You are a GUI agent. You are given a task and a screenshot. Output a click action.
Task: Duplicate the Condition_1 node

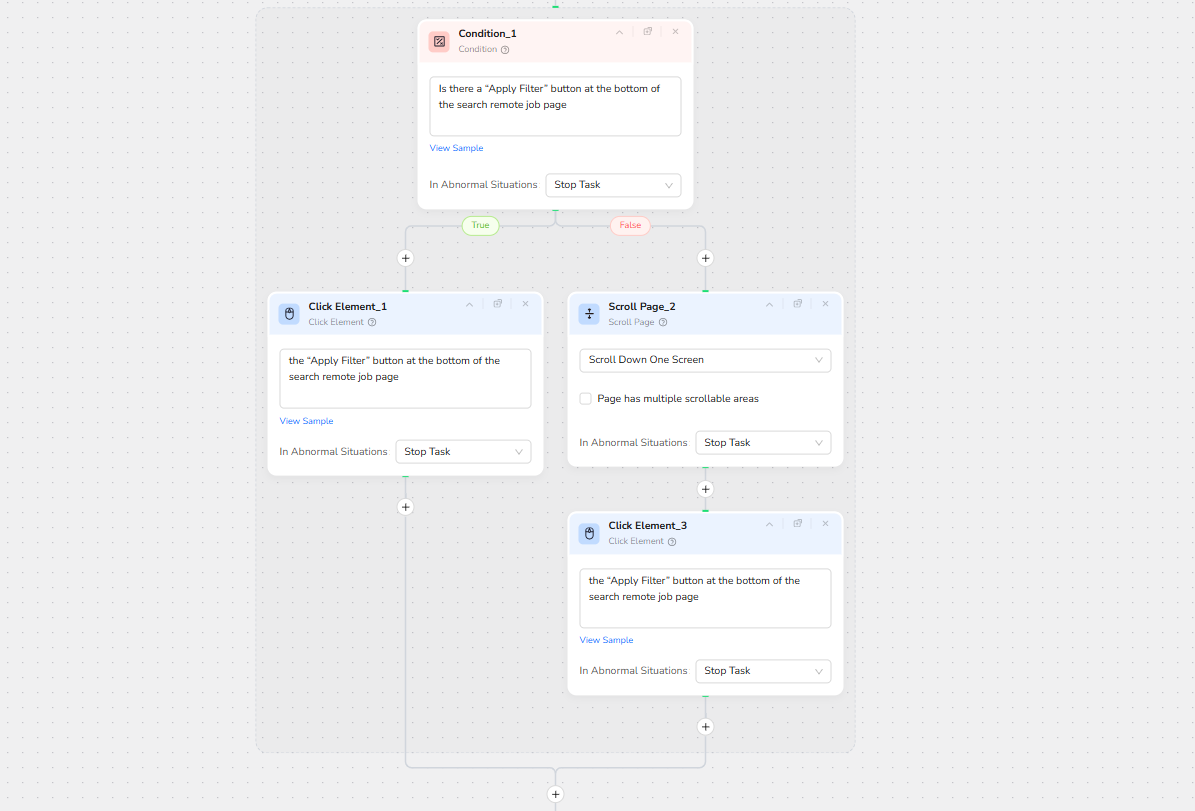coord(648,32)
